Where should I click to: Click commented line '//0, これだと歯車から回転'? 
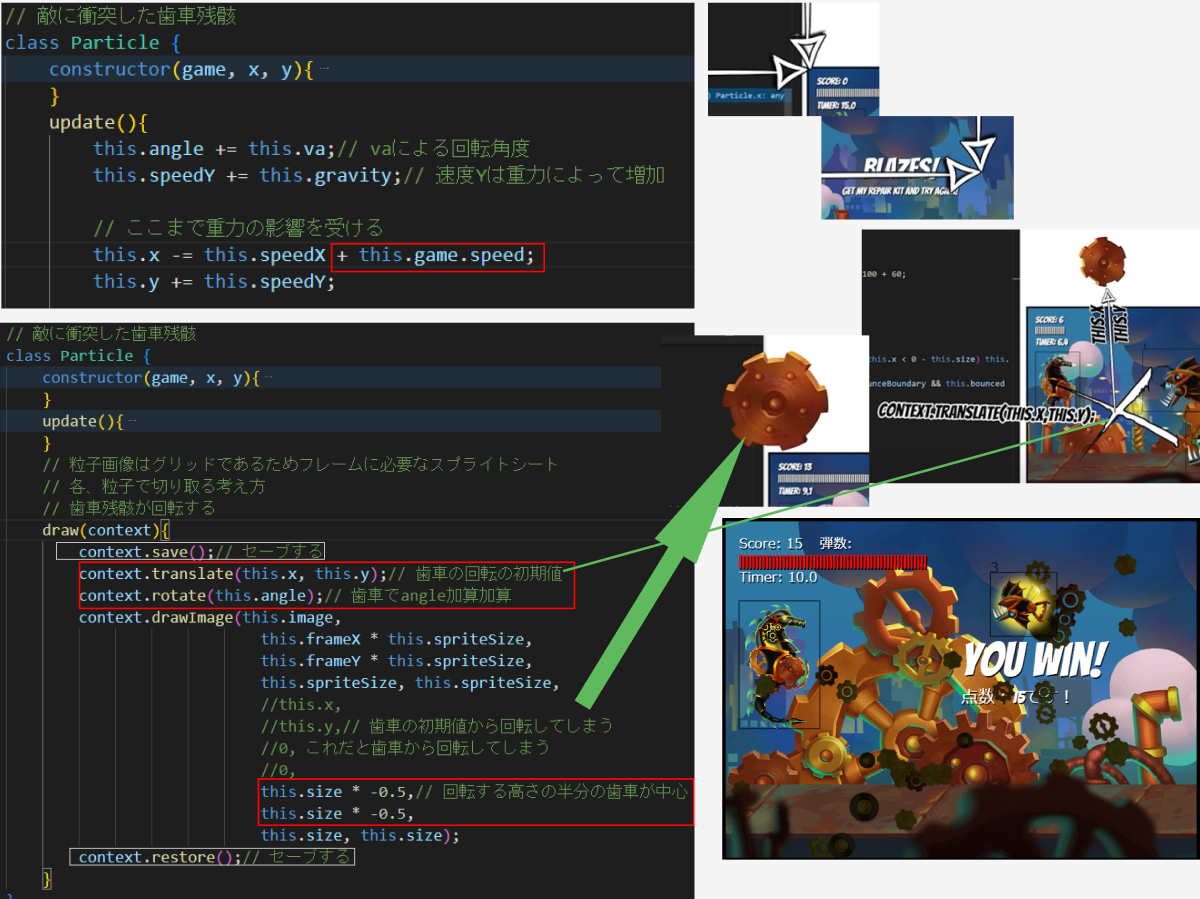(x=405, y=748)
